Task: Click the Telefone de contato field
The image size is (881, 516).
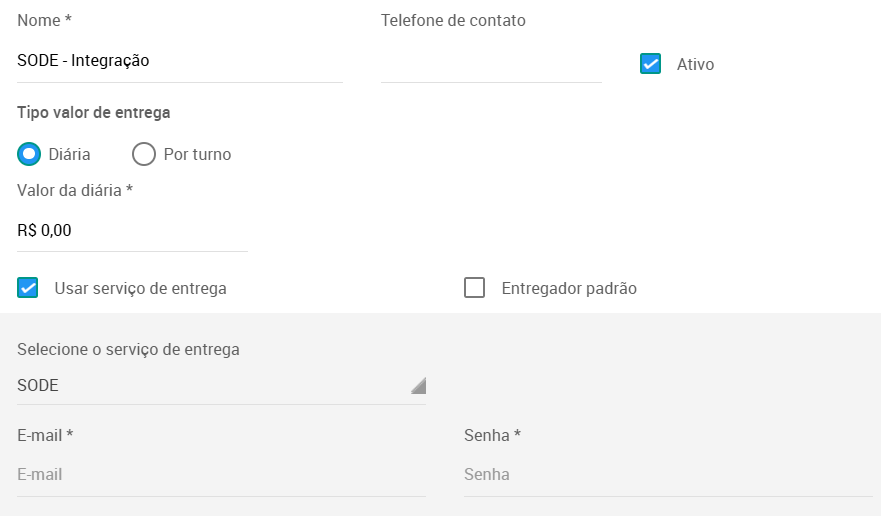Action: [x=491, y=61]
